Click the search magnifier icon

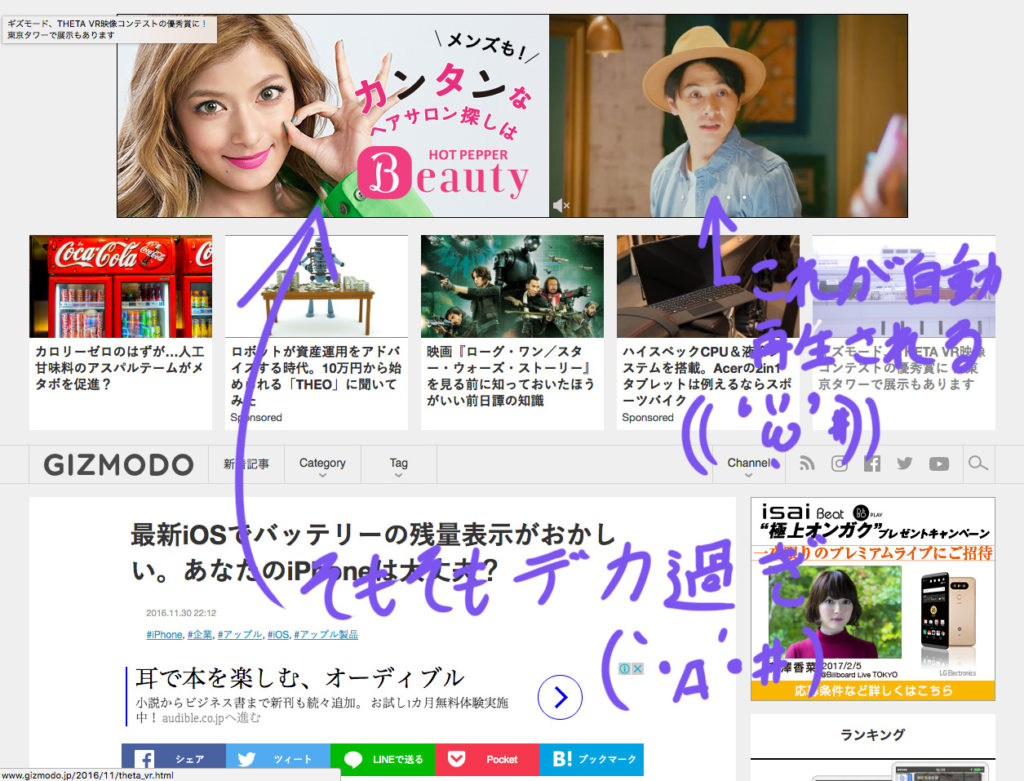(978, 464)
